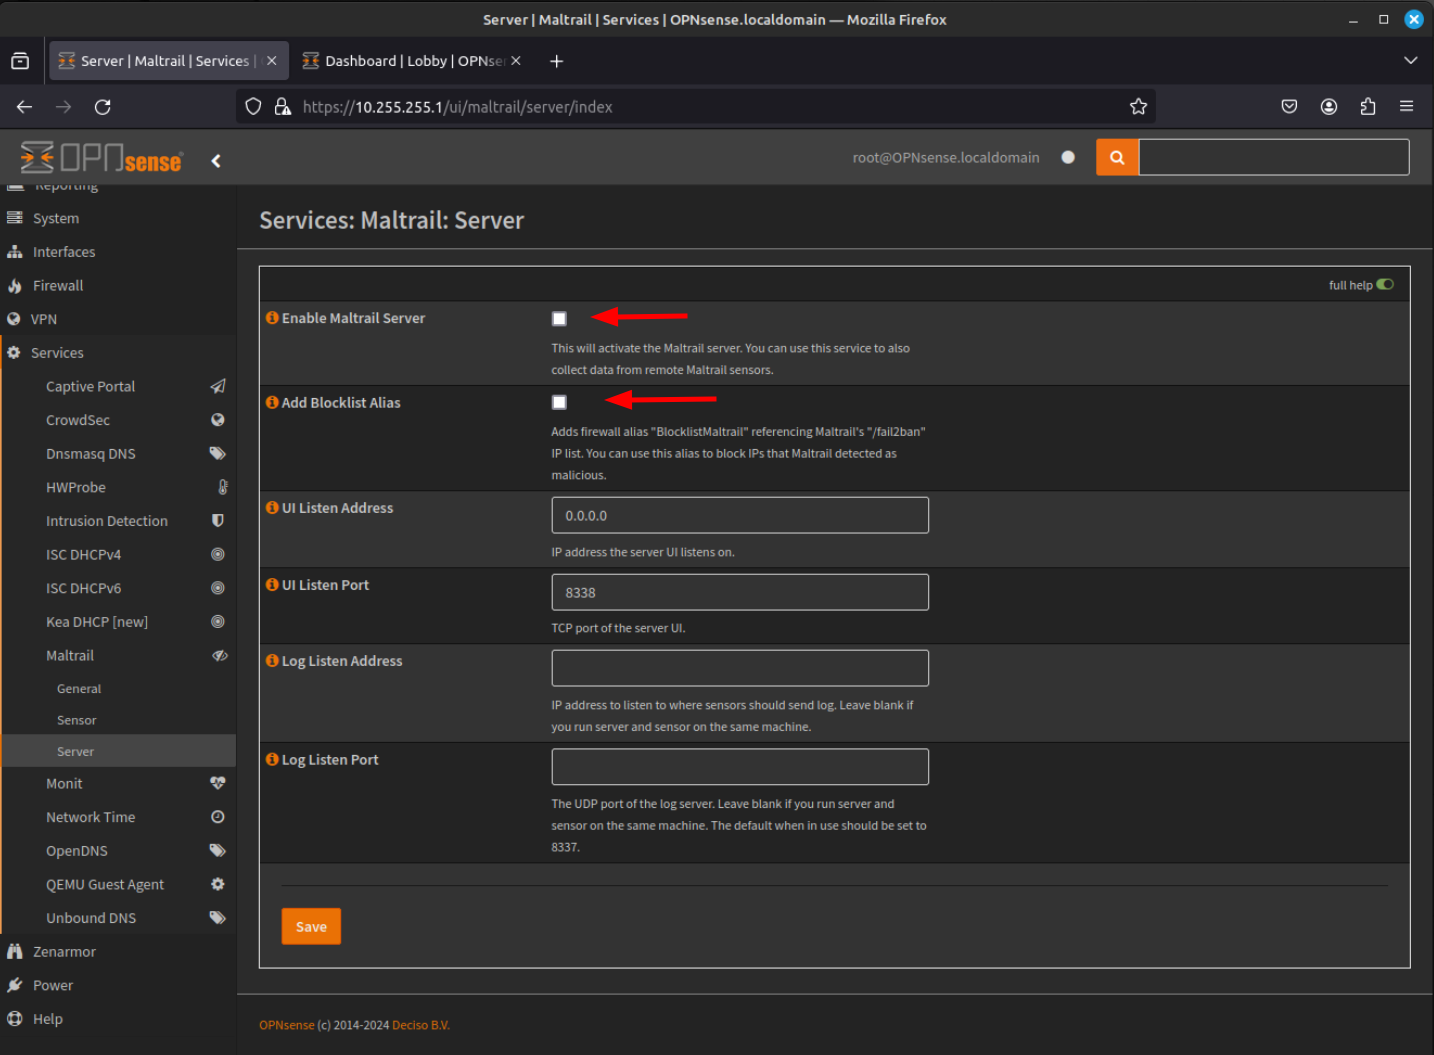This screenshot has width=1434, height=1055.
Task: Open the Firefox hamburger application menu
Action: tap(1407, 107)
